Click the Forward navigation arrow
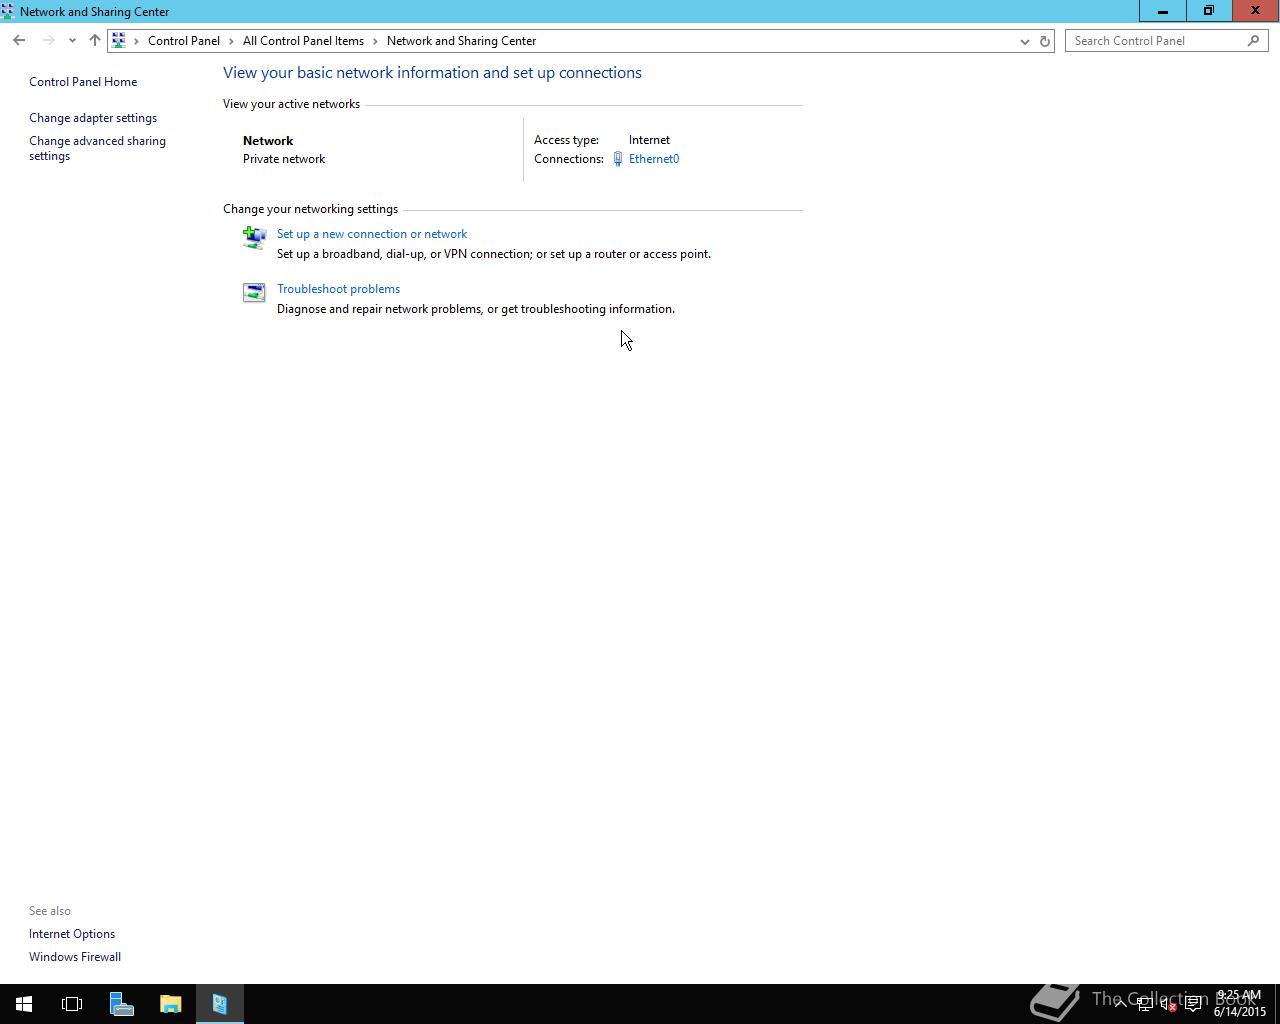The image size is (1280, 1024). 48,41
